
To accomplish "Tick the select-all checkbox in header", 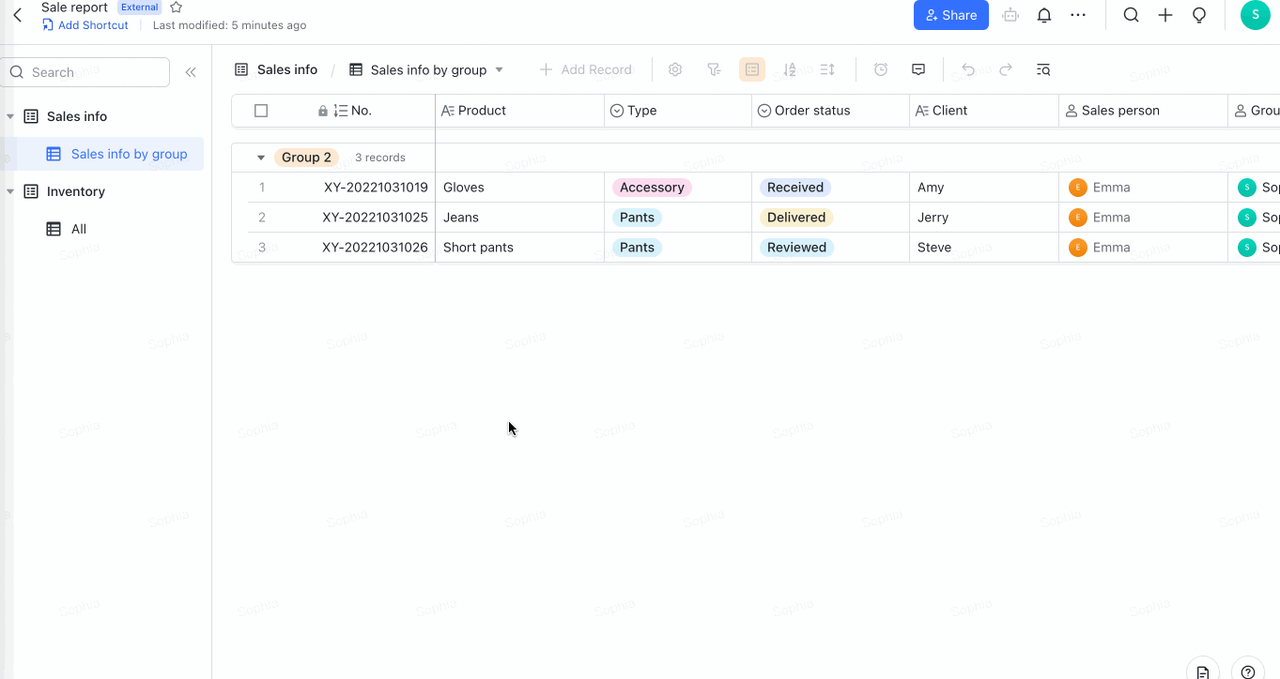I will (261, 111).
